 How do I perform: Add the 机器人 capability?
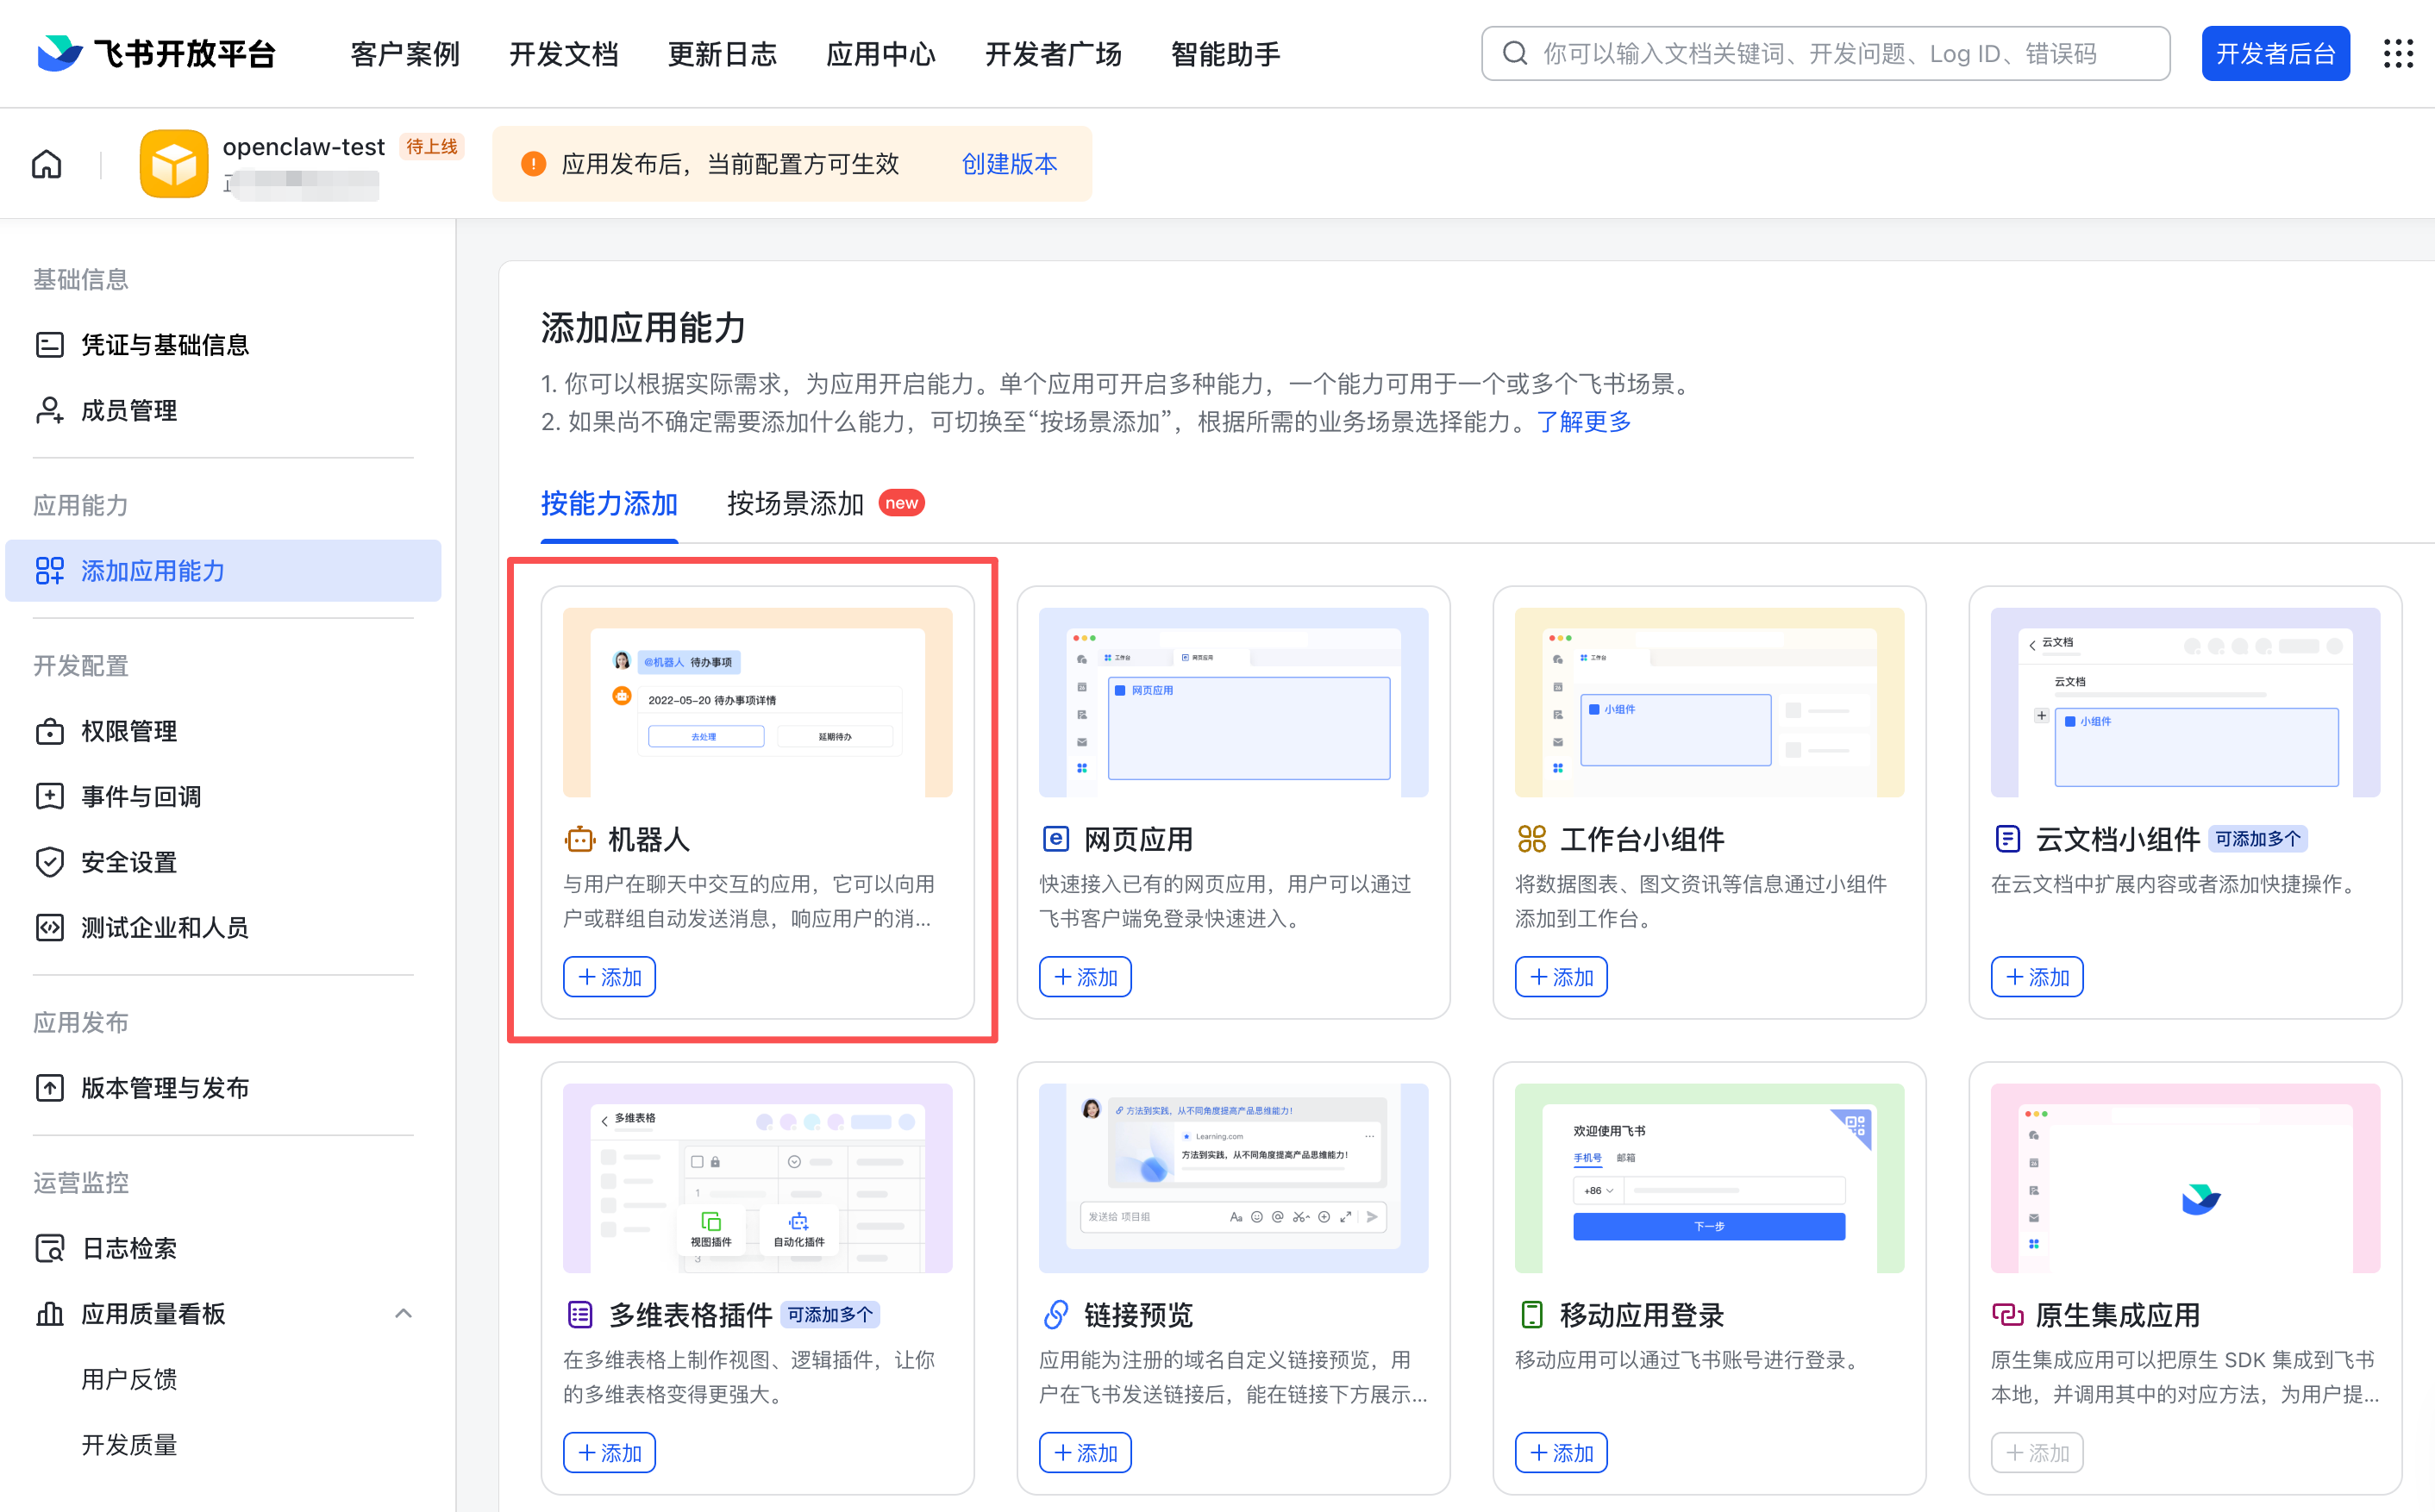[609, 977]
